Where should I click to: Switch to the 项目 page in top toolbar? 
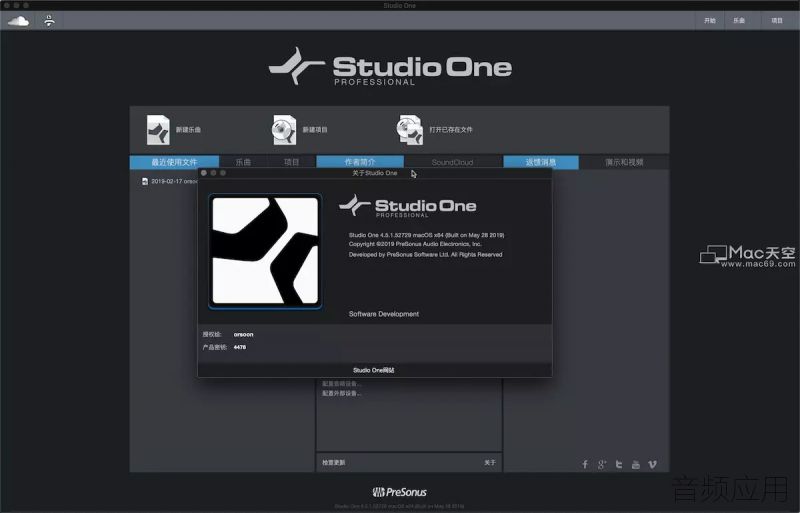(x=777, y=21)
